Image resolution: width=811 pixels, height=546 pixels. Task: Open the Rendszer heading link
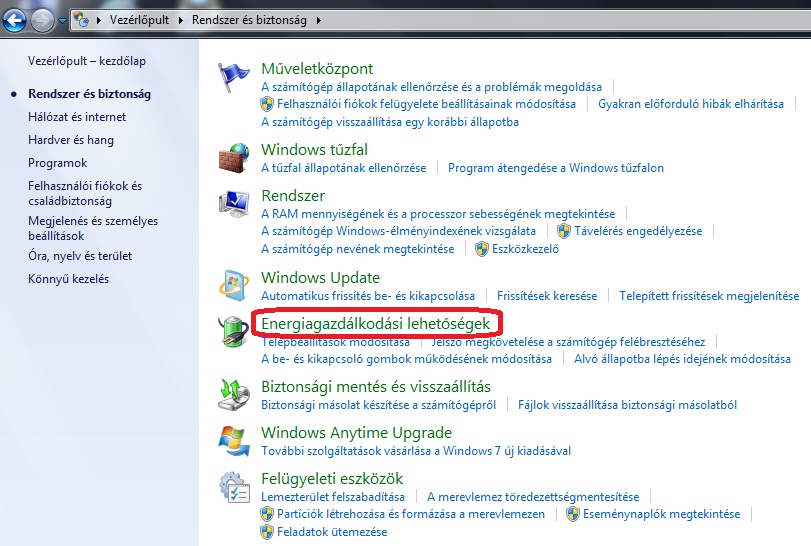[293, 196]
